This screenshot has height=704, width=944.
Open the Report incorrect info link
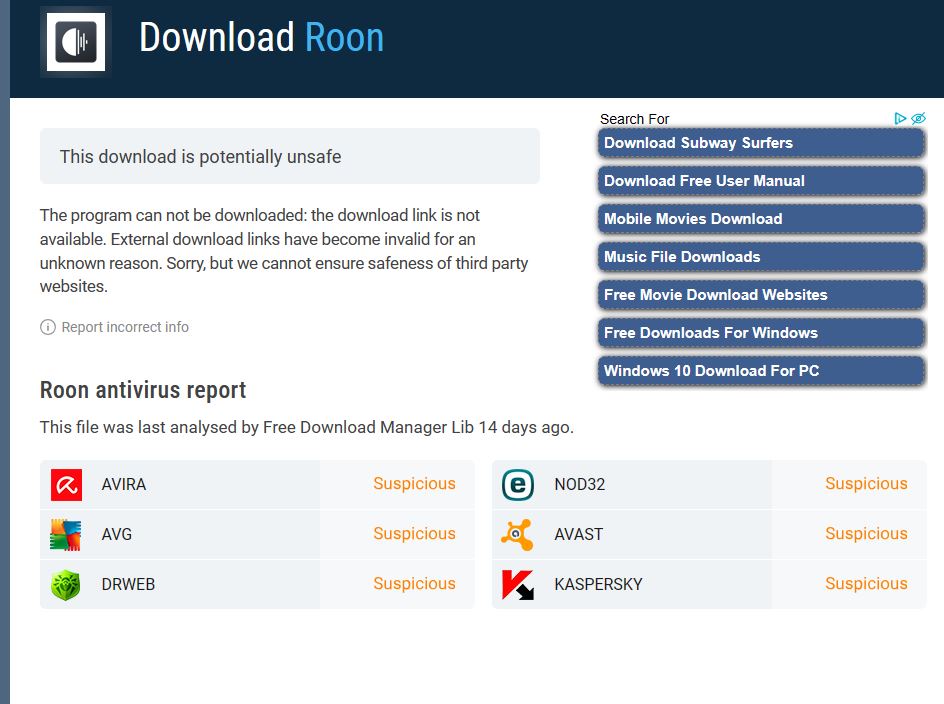125,327
